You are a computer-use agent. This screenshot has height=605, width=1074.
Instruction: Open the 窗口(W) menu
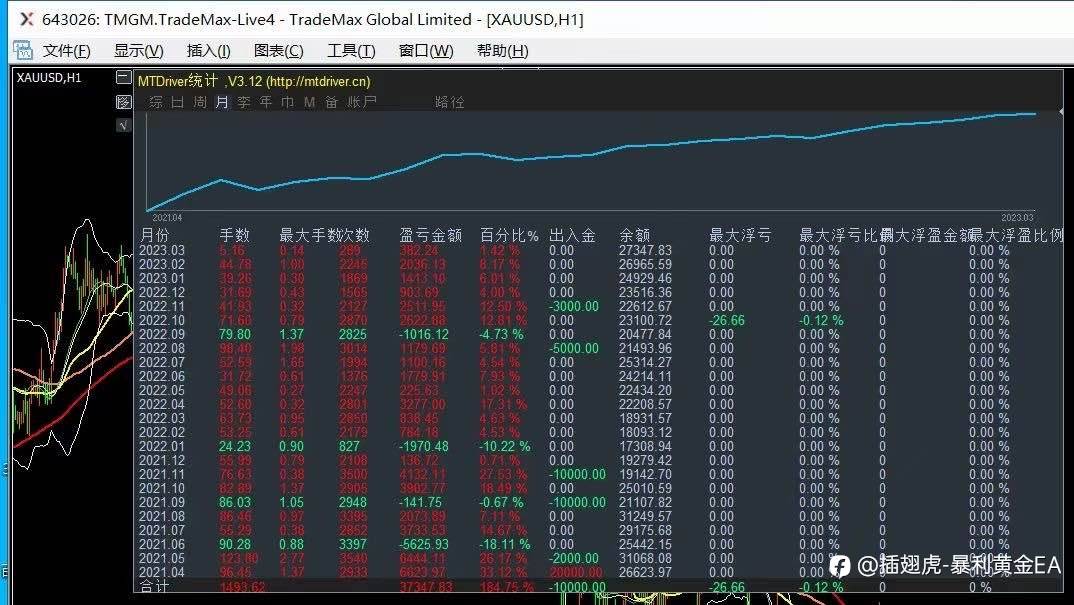click(425, 51)
